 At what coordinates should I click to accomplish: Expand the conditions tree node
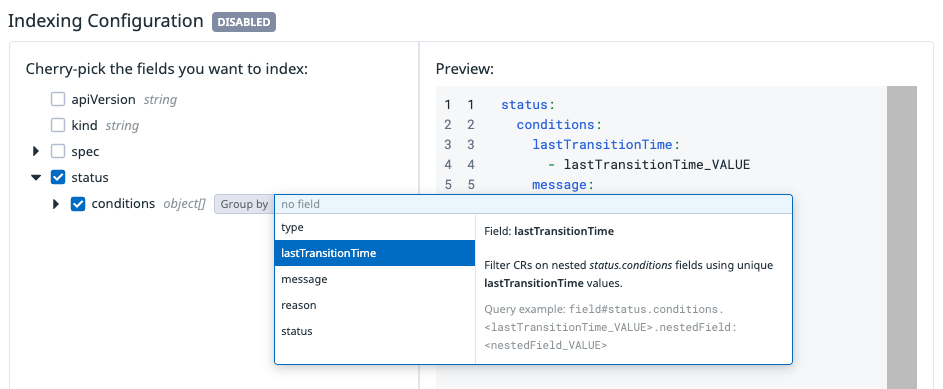coord(57,204)
